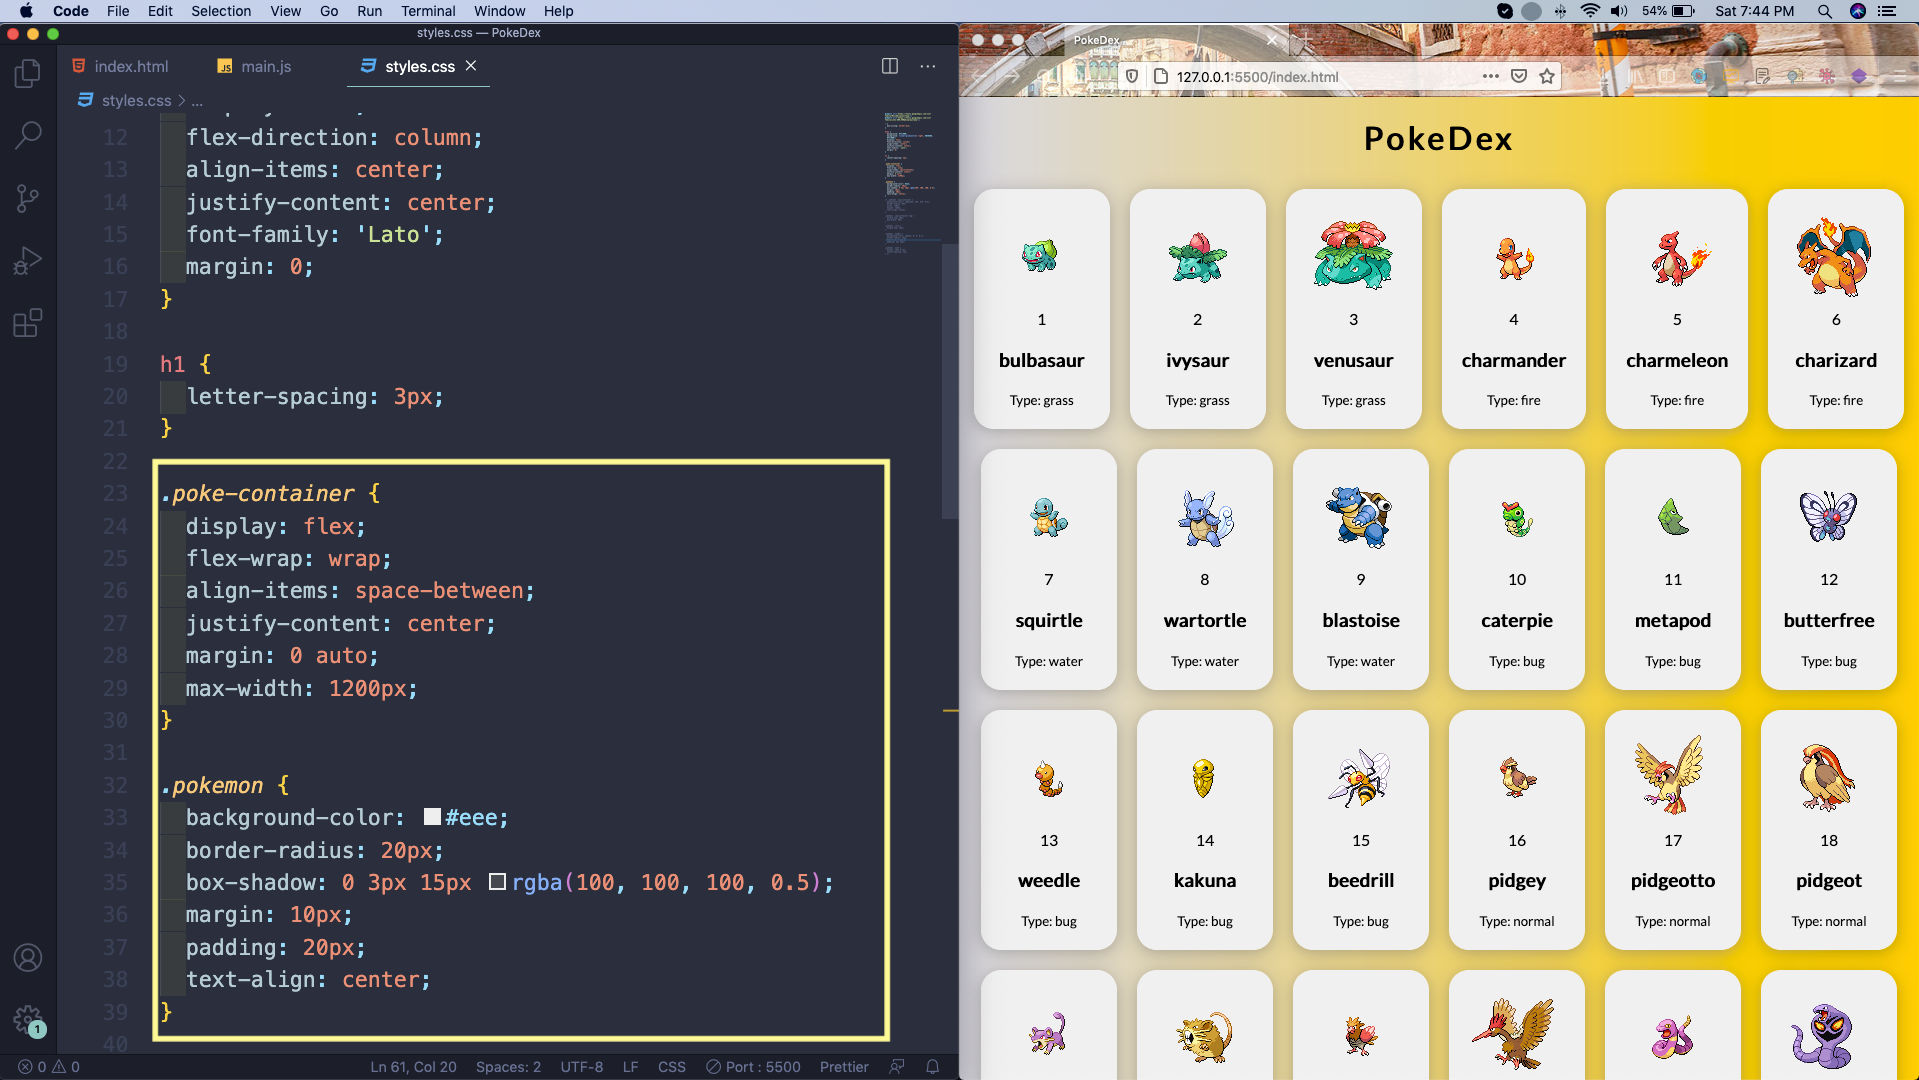This screenshot has width=1919, height=1080.
Task: Change indentation via Spaces: 2
Action: pos(508,1067)
